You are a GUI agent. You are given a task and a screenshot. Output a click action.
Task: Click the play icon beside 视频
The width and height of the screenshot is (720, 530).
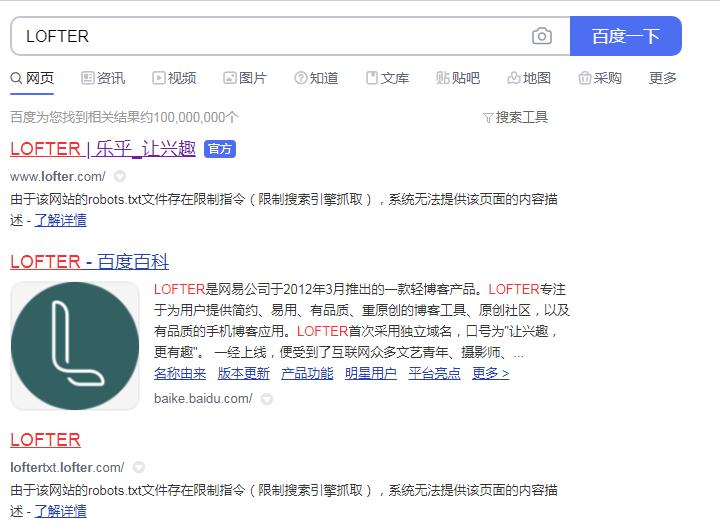(158, 78)
